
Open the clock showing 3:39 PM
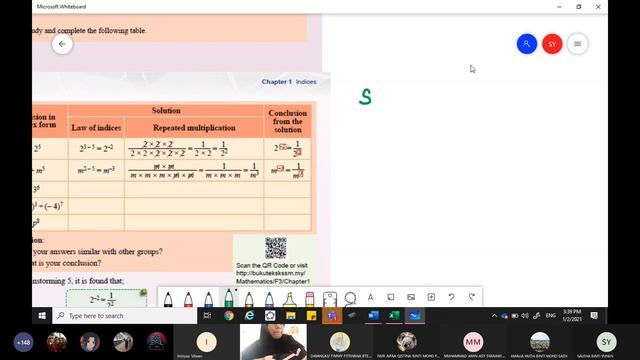point(572,316)
